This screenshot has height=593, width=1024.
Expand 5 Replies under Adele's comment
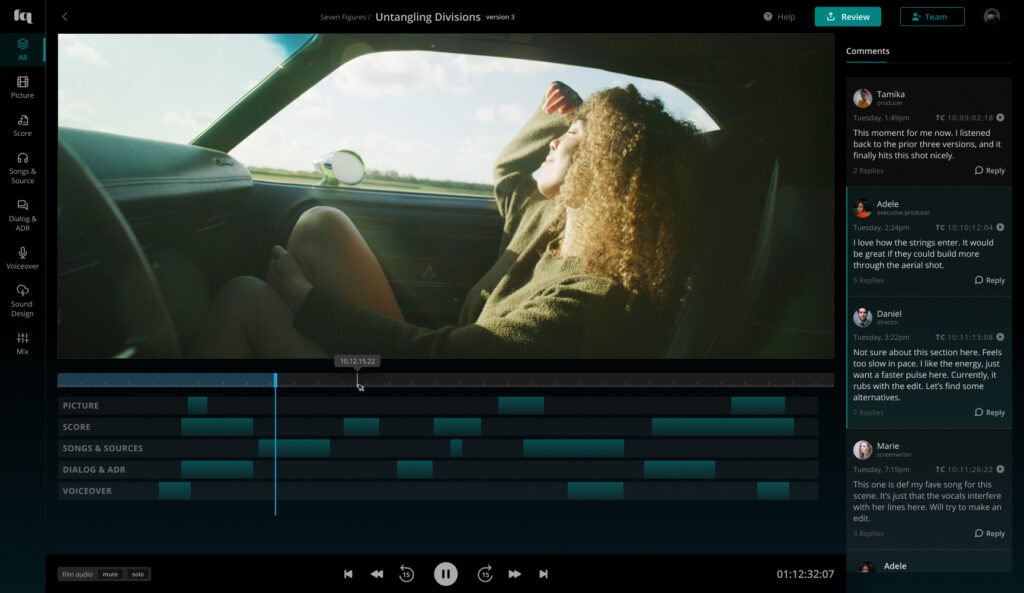click(x=868, y=281)
